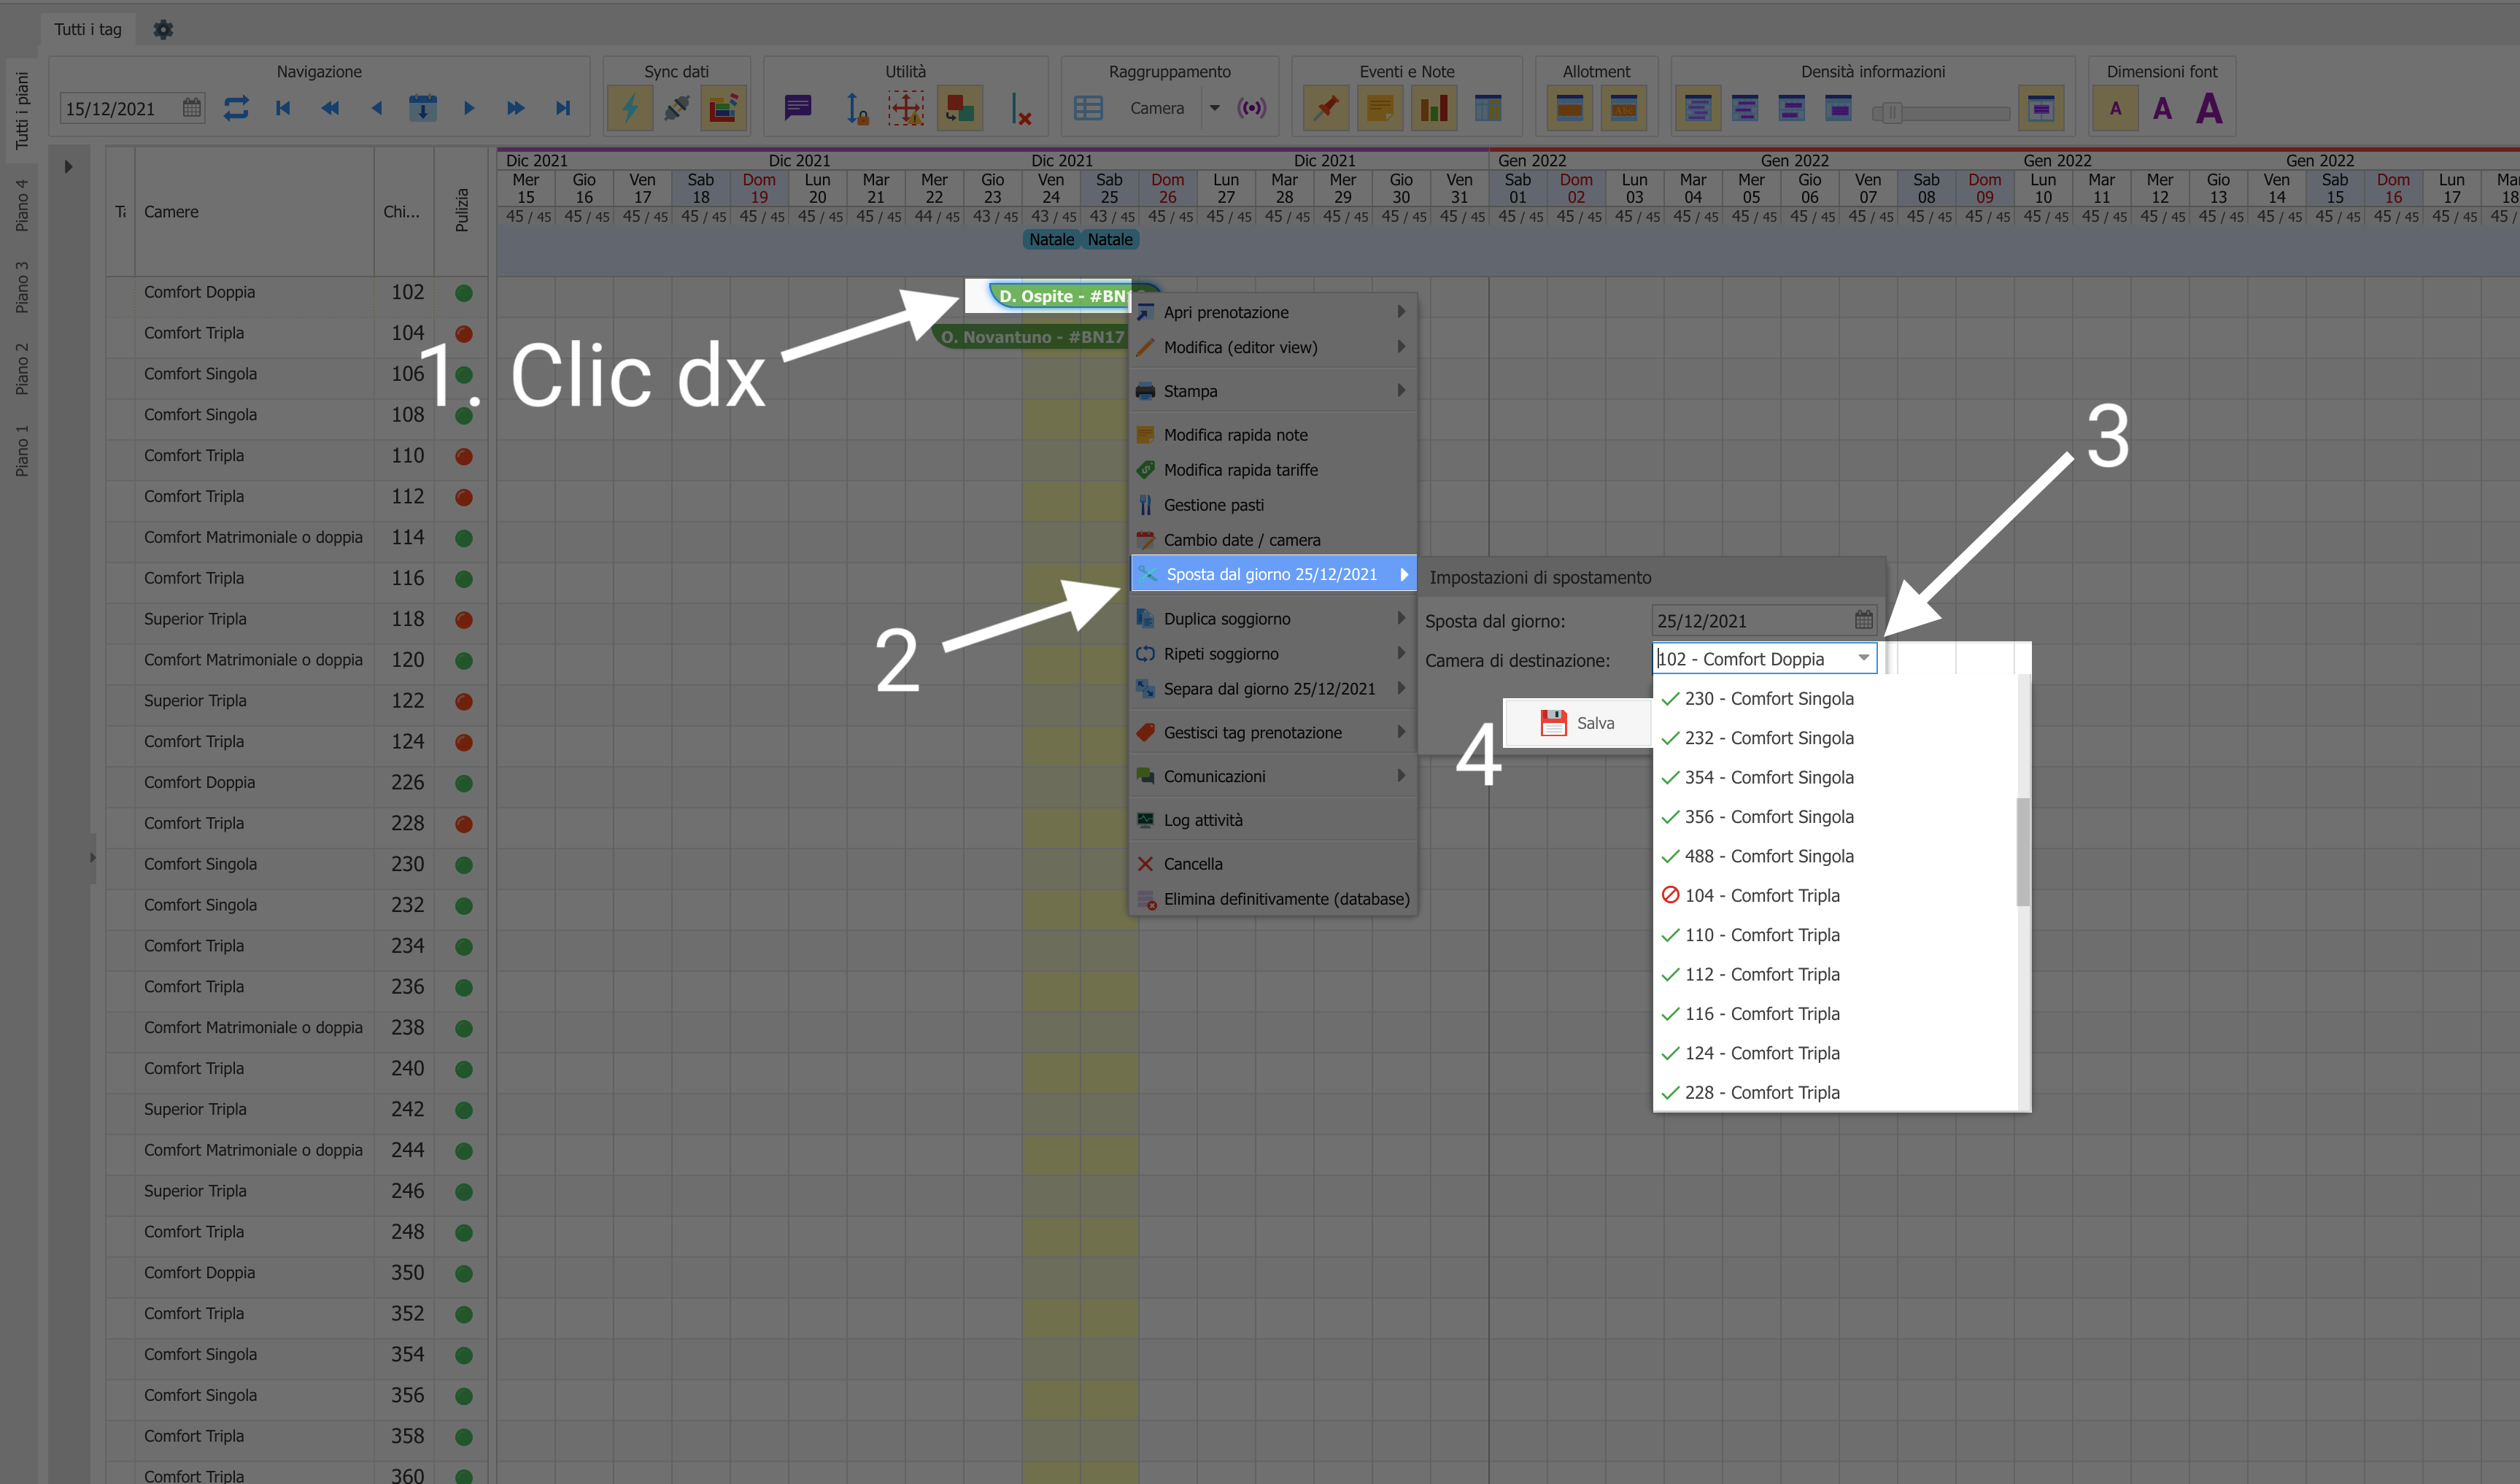Open calendar for Sposta dal giorno field
The width and height of the screenshot is (2520, 1484).
(x=1864, y=620)
